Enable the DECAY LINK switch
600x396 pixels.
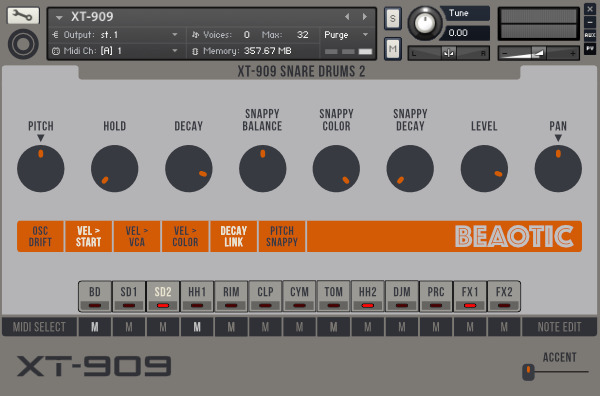coord(233,236)
